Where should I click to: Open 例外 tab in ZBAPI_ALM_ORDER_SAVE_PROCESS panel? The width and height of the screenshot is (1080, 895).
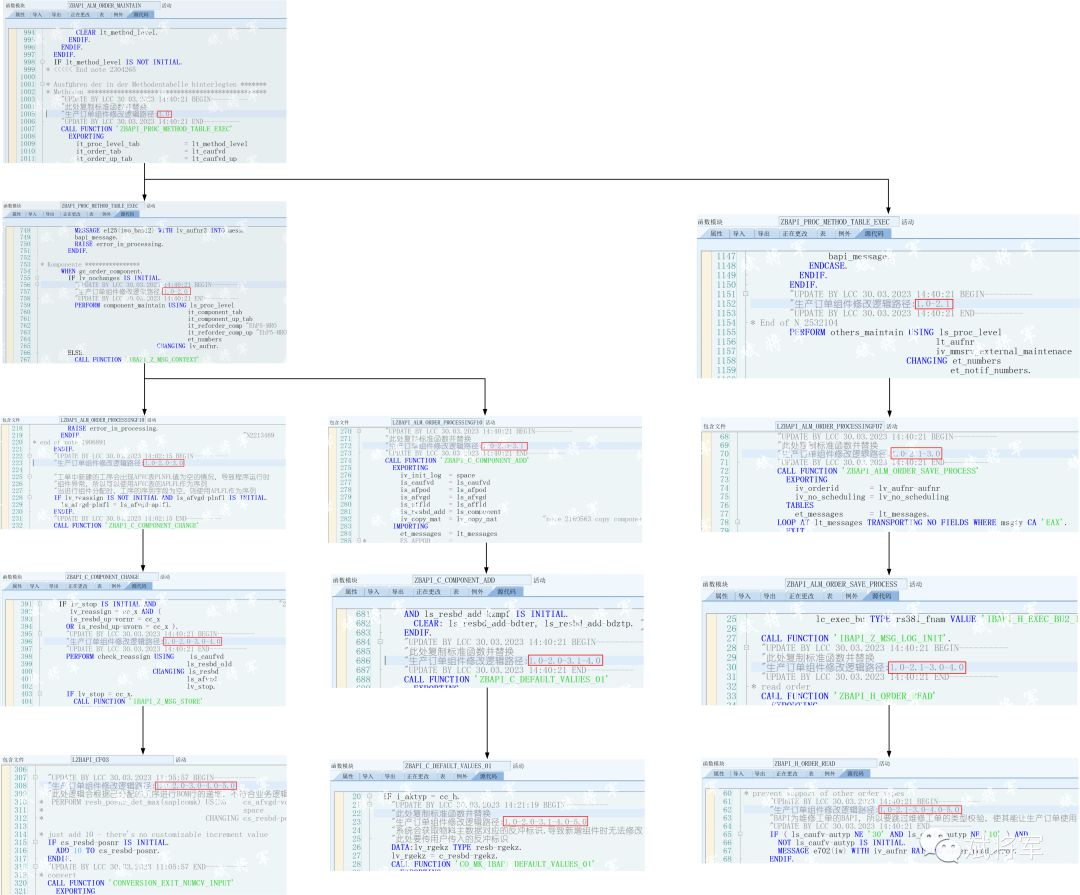click(851, 596)
